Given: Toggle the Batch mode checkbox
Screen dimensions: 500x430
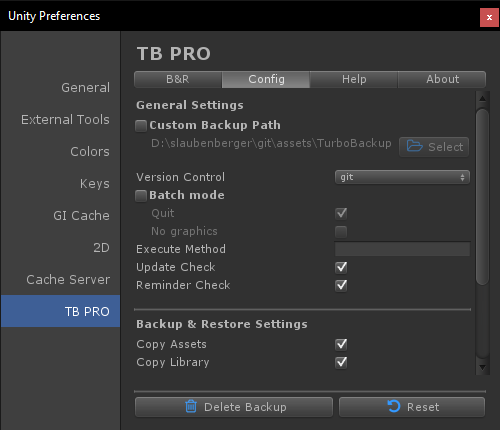Looking at the screenshot, I should [141, 196].
